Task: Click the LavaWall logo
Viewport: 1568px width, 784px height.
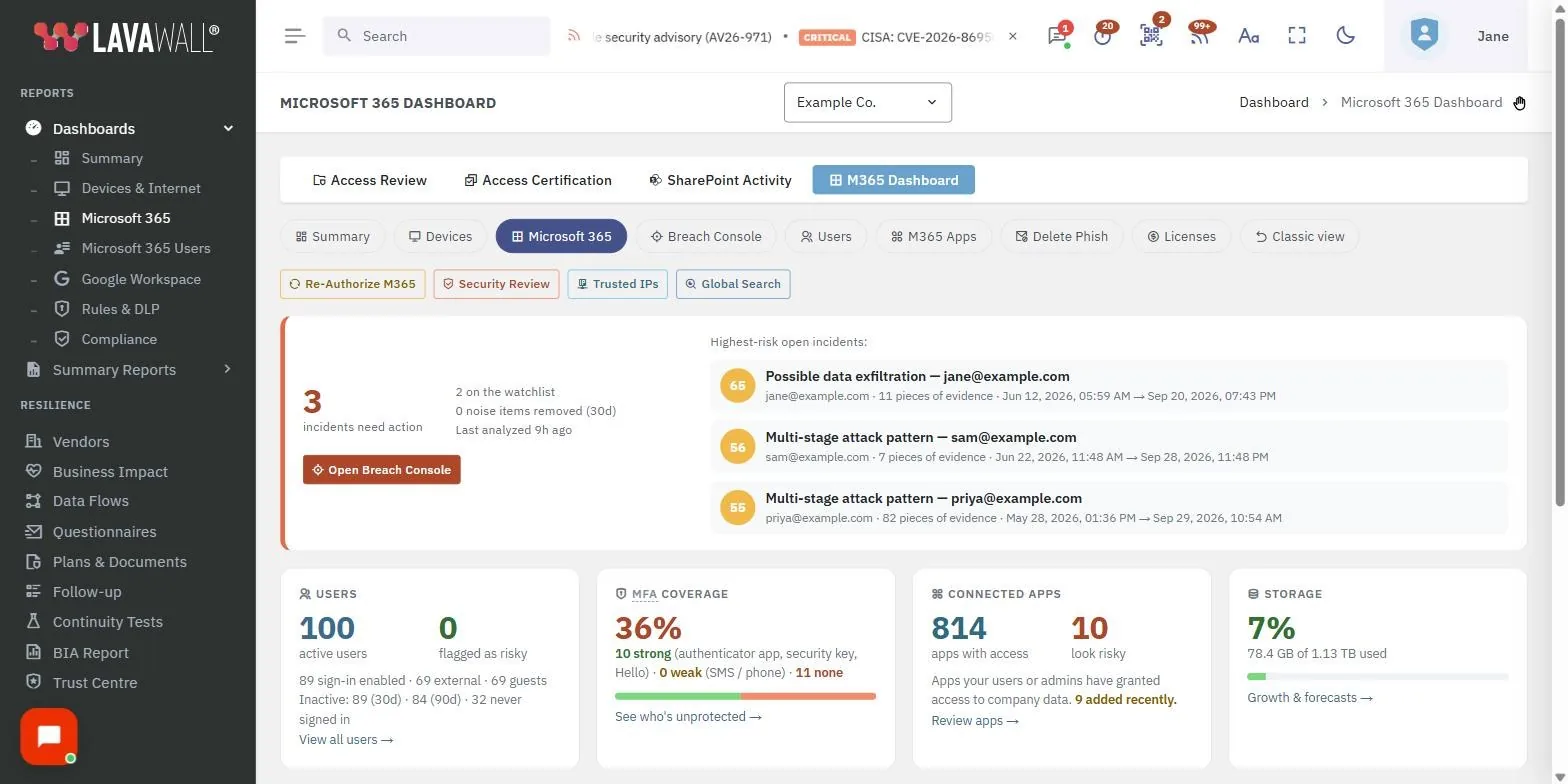Action: pos(127,37)
